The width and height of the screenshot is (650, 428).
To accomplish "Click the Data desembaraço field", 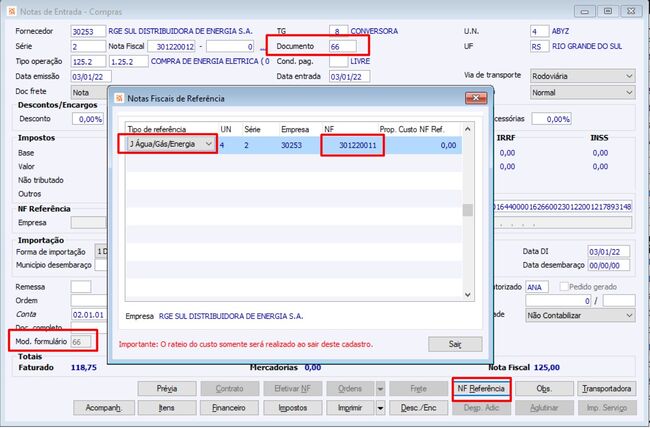I will 609,265.
